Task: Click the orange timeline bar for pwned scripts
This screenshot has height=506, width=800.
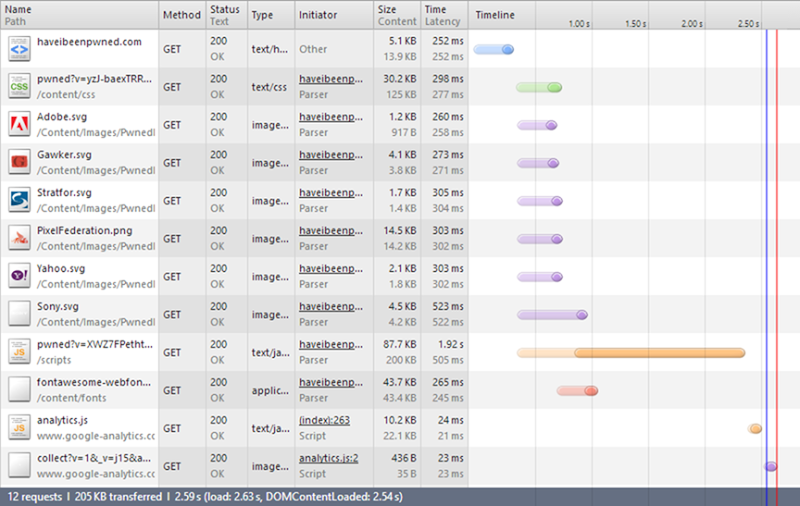Action: coord(631,352)
